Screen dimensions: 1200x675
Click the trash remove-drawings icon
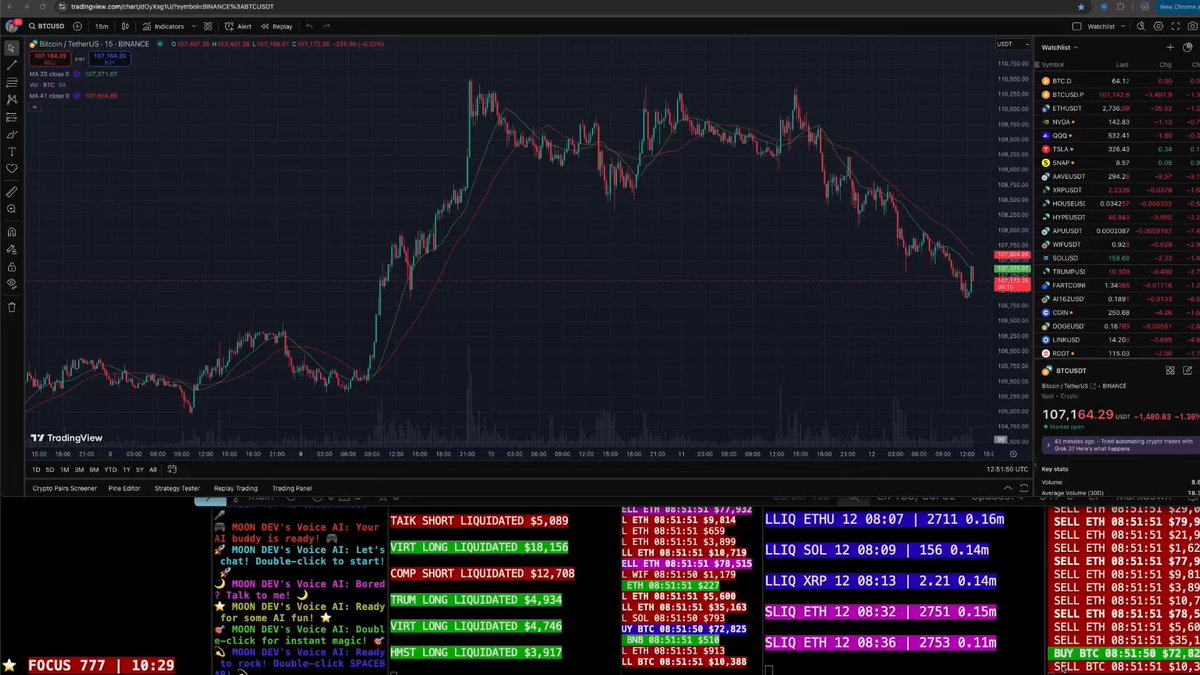point(12,307)
